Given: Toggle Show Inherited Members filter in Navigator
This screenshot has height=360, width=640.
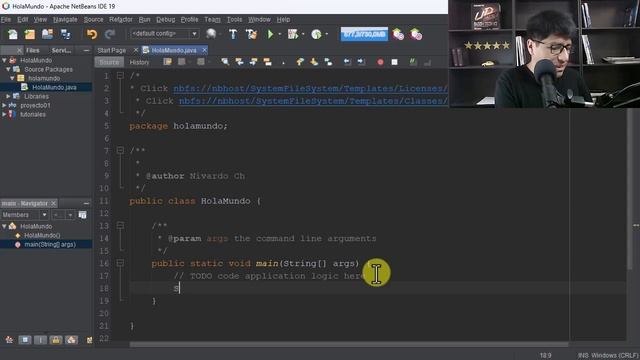Looking at the screenshot, I should click(9, 340).
